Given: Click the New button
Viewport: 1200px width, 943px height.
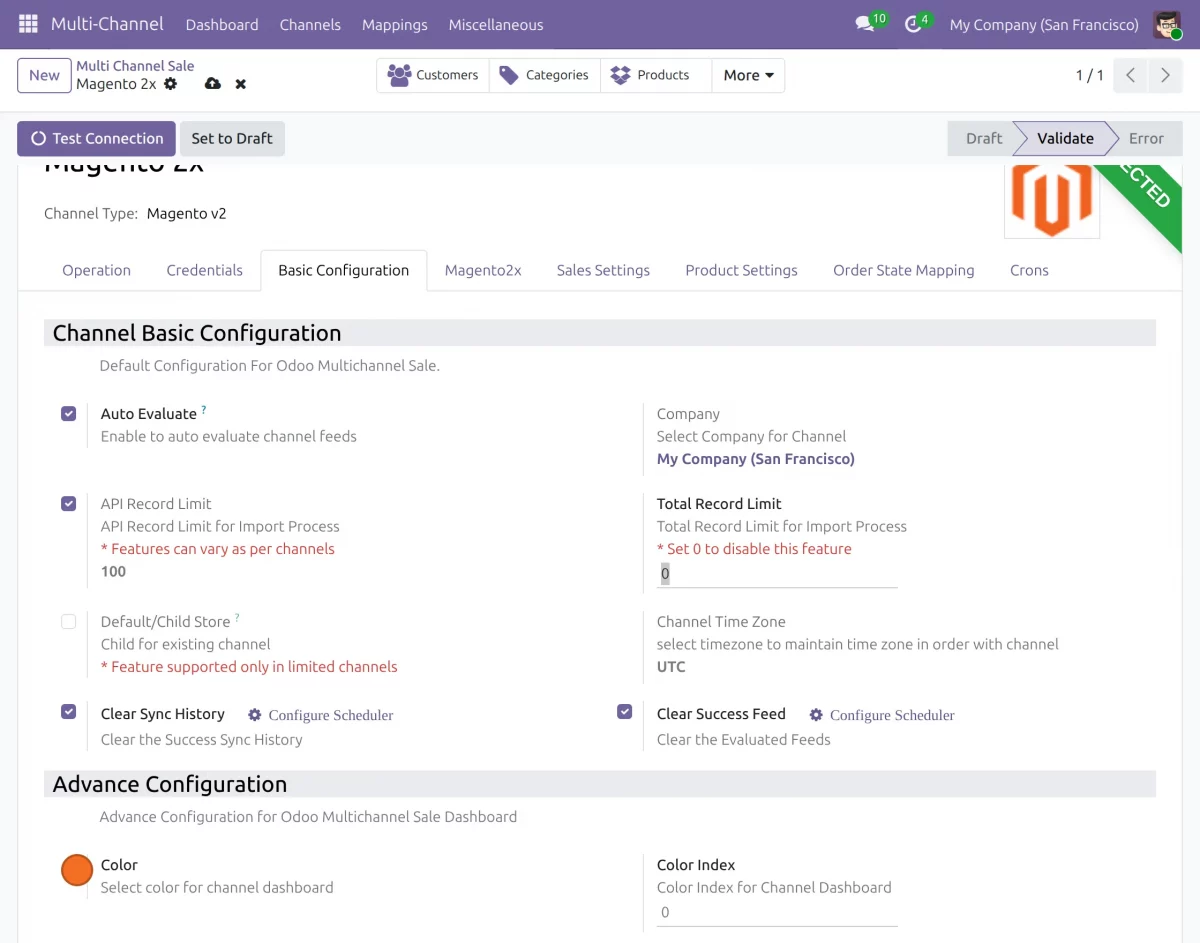Looking at the screenshot, I should (44, 75).
